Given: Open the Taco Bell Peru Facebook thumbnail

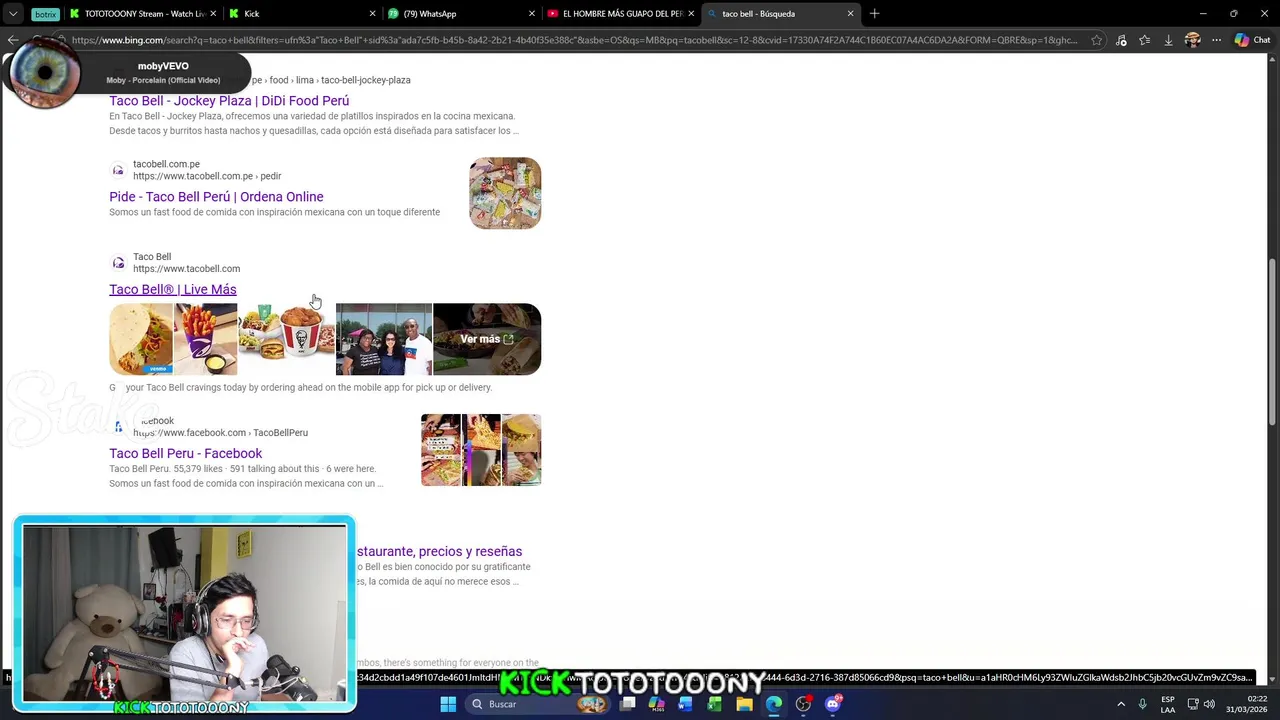Looking at the screenshot, I should [481, 450].
